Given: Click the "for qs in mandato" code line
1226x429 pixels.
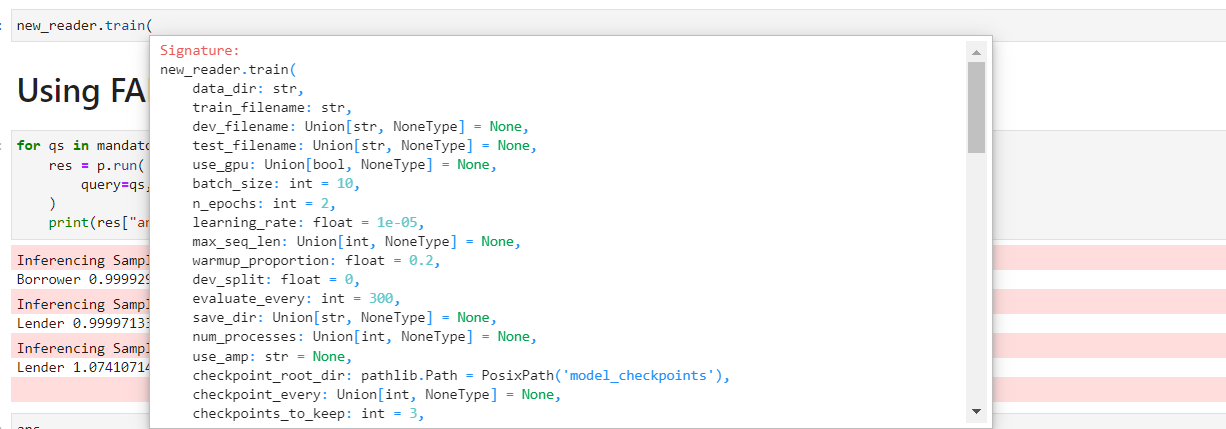Looking at the screenshot, I should 83,145.
